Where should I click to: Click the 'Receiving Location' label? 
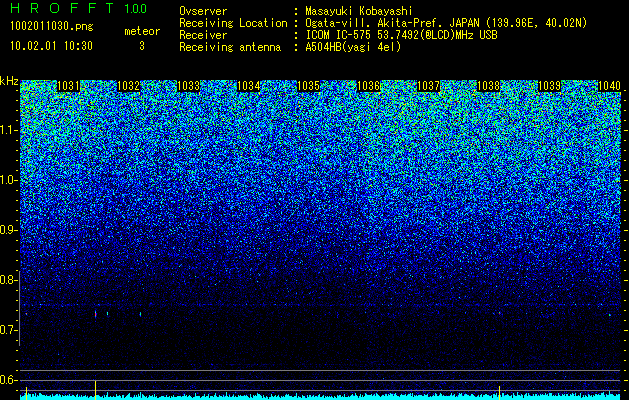coord(233,23)
